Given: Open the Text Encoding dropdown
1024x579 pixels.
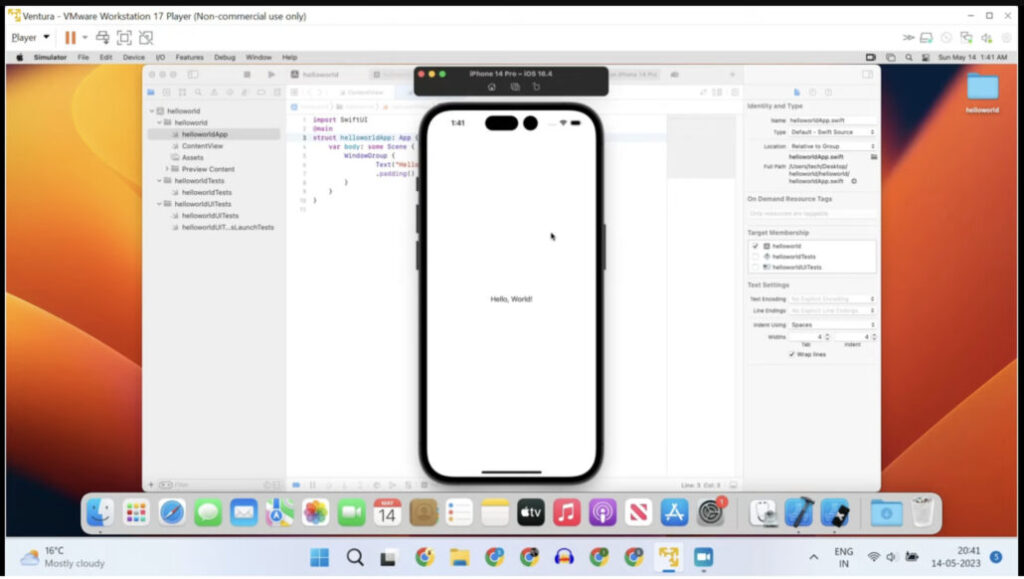Looking at the screenshot, I should point(833,299).
